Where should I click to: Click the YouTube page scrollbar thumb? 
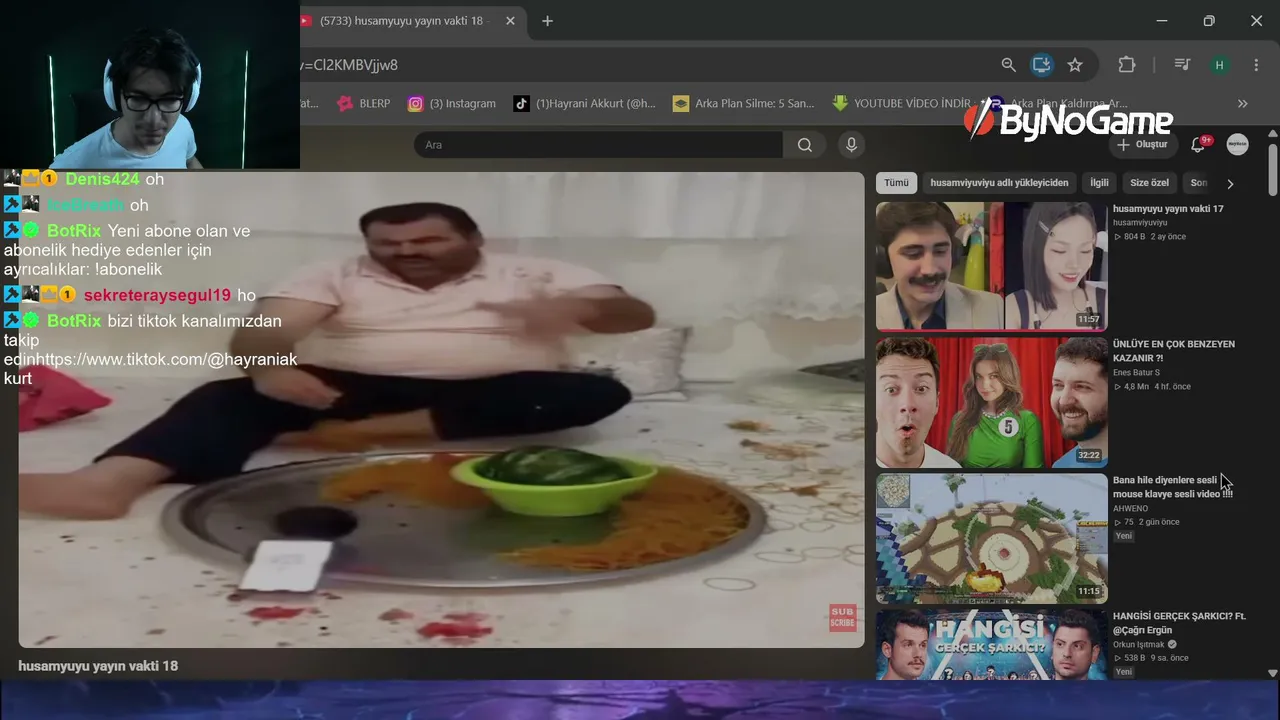coord(1272,170)
